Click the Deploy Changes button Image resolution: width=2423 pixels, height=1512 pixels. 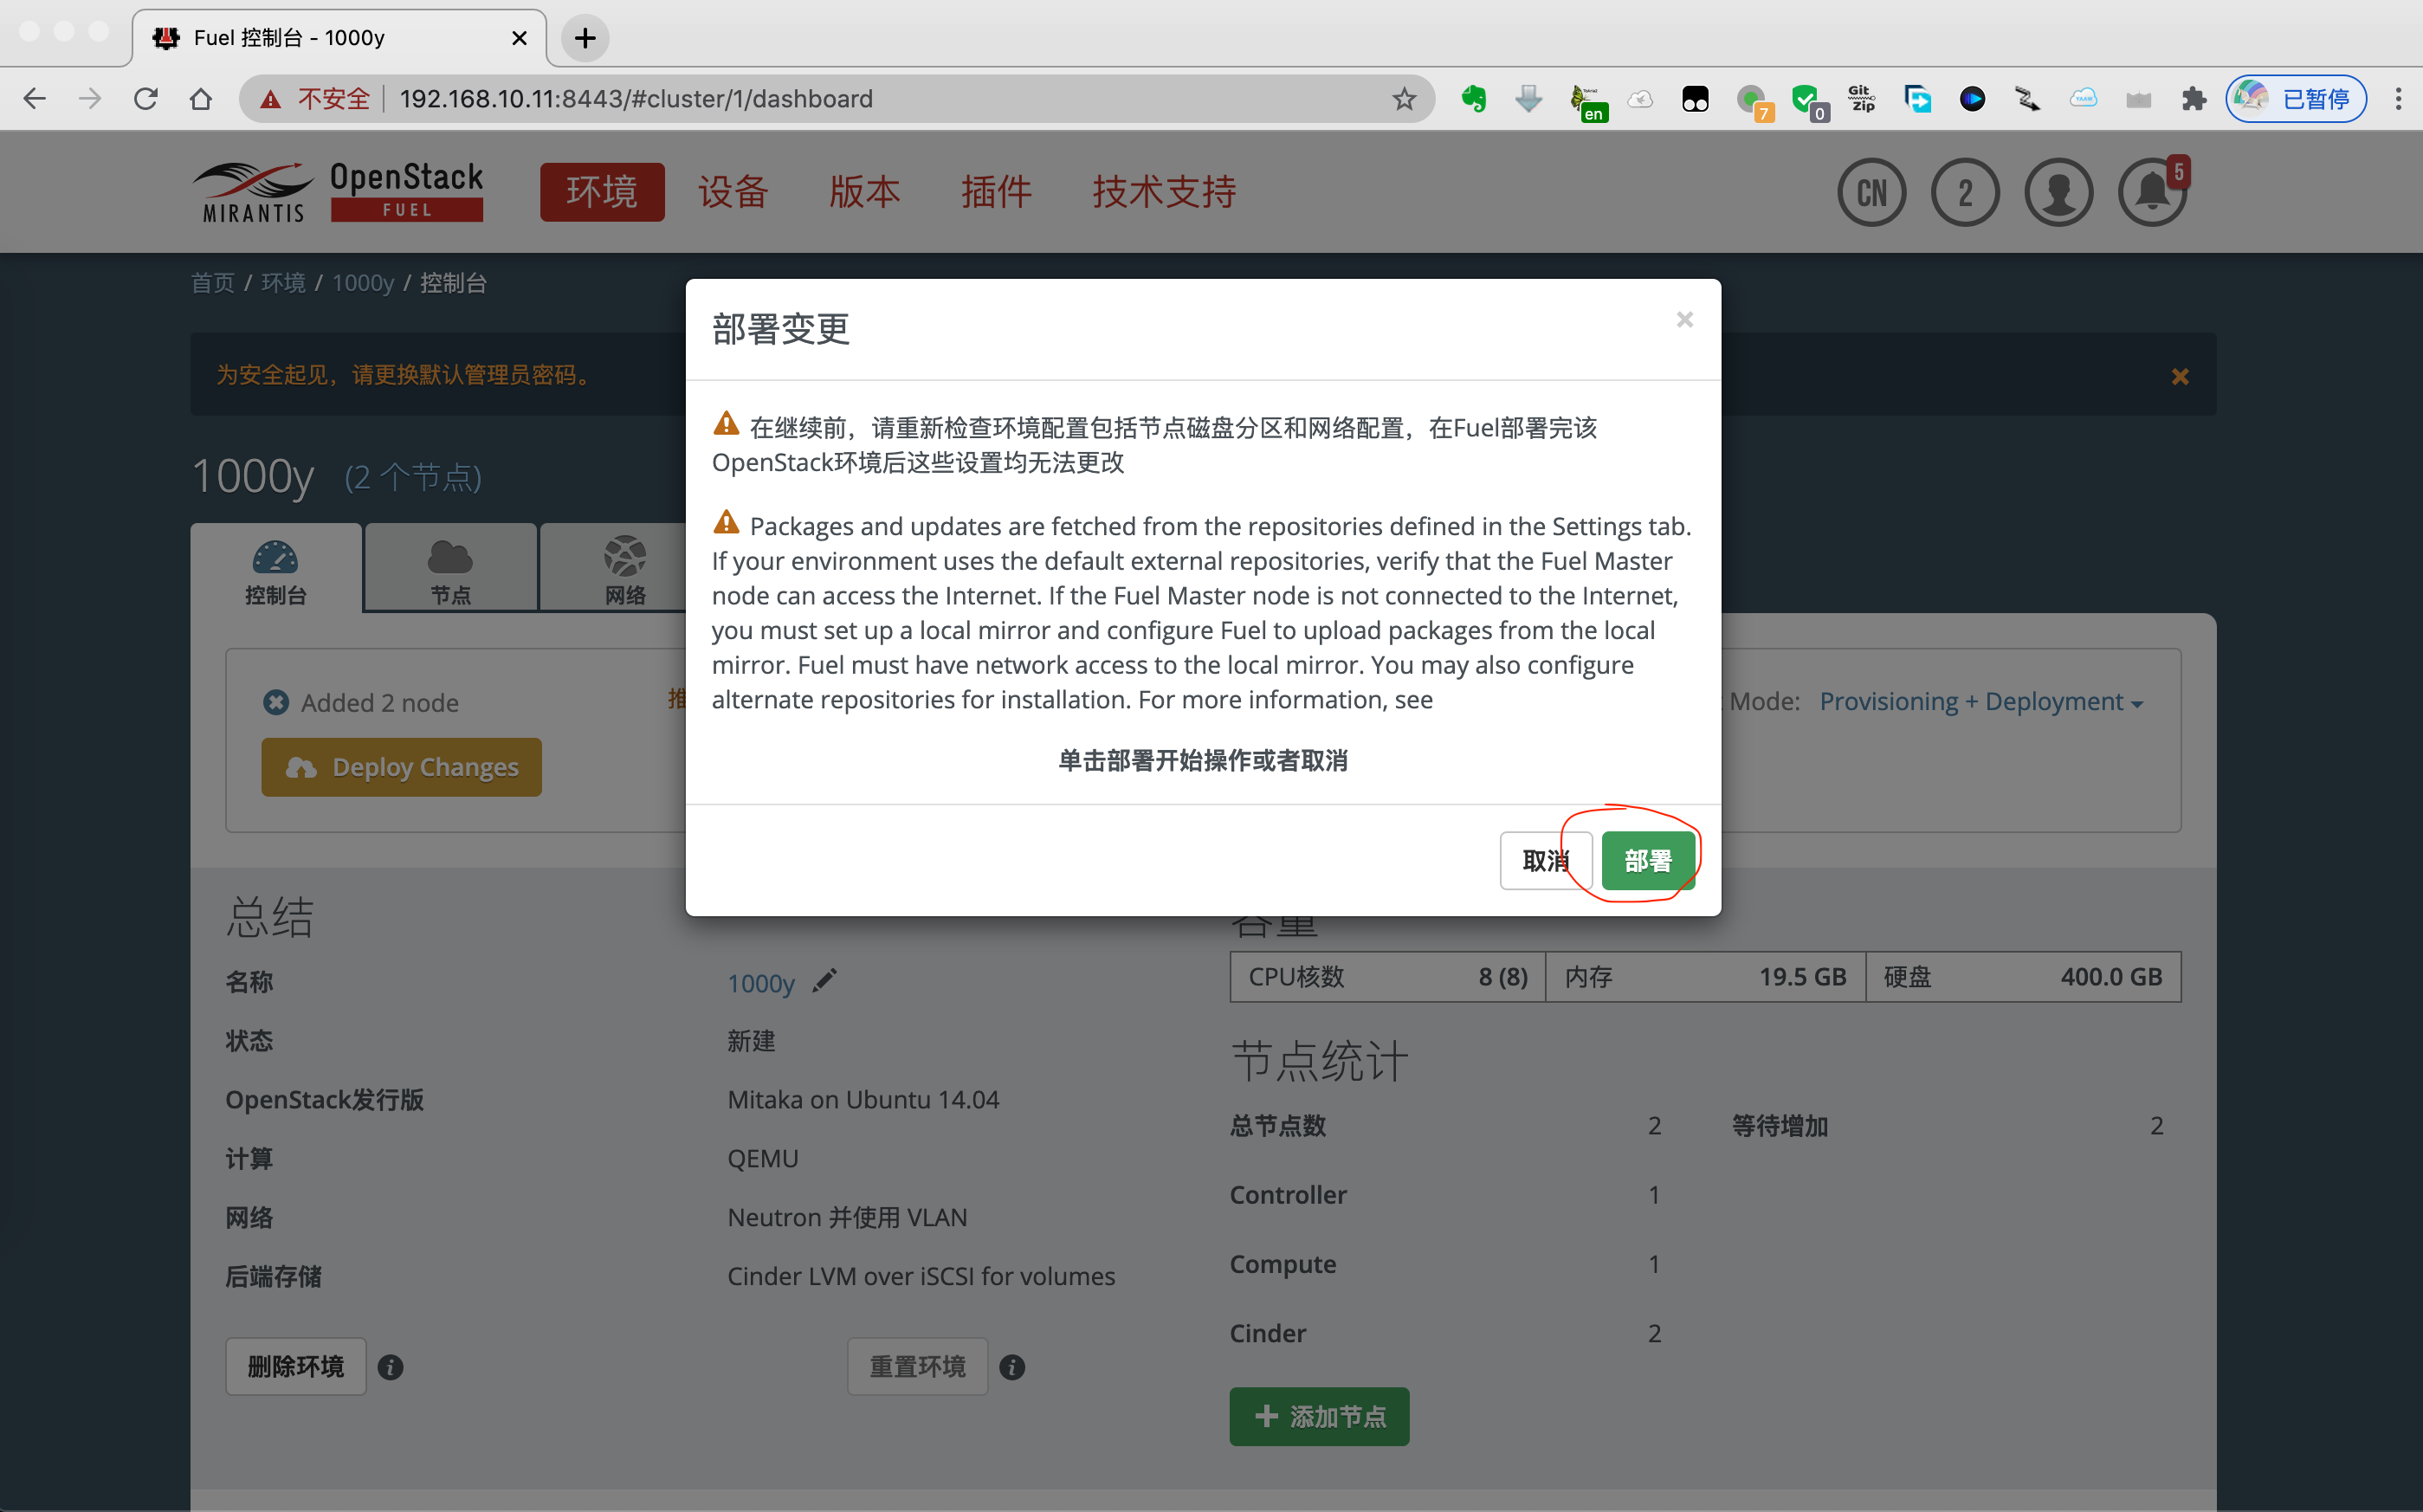pyautogui.click(x=401, y=767)
